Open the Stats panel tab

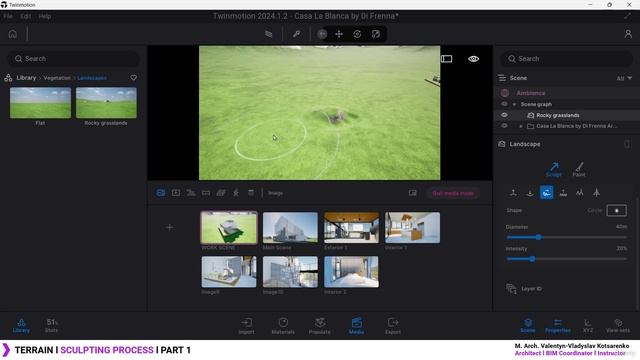tap(51, 326)
